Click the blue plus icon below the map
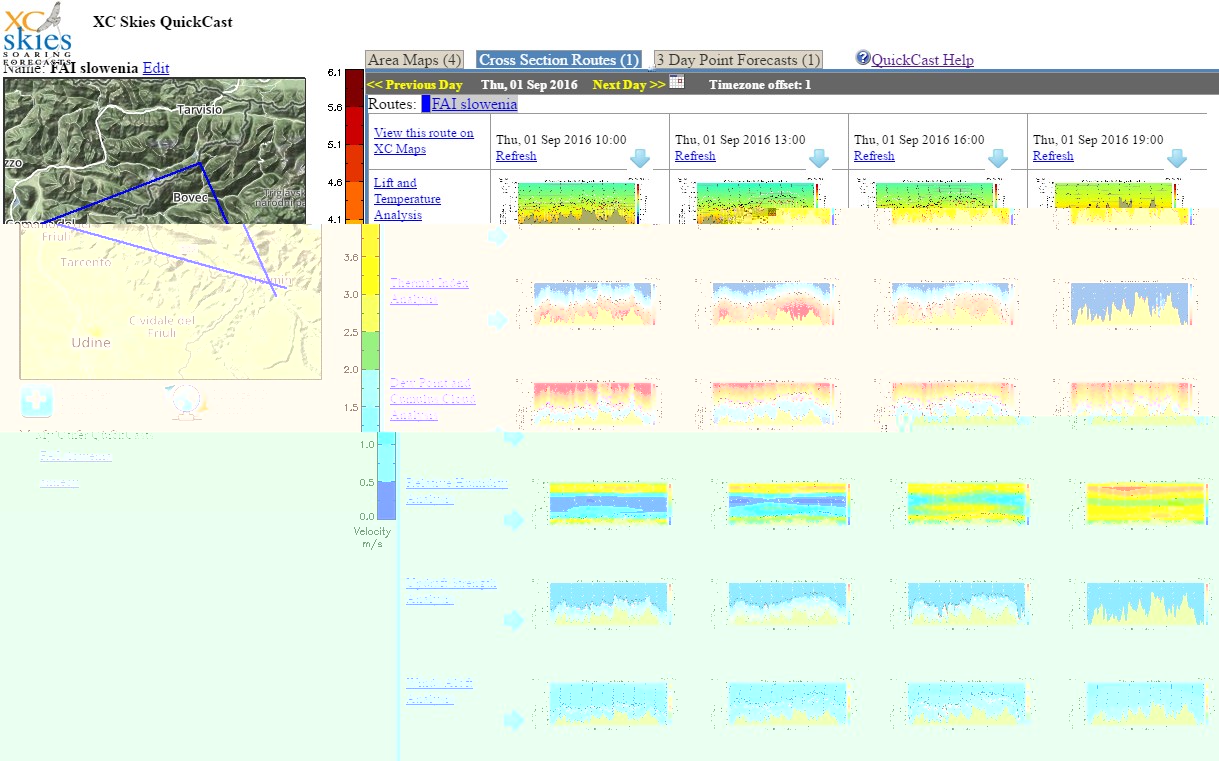1219x761 pixels. coord(36,402)
